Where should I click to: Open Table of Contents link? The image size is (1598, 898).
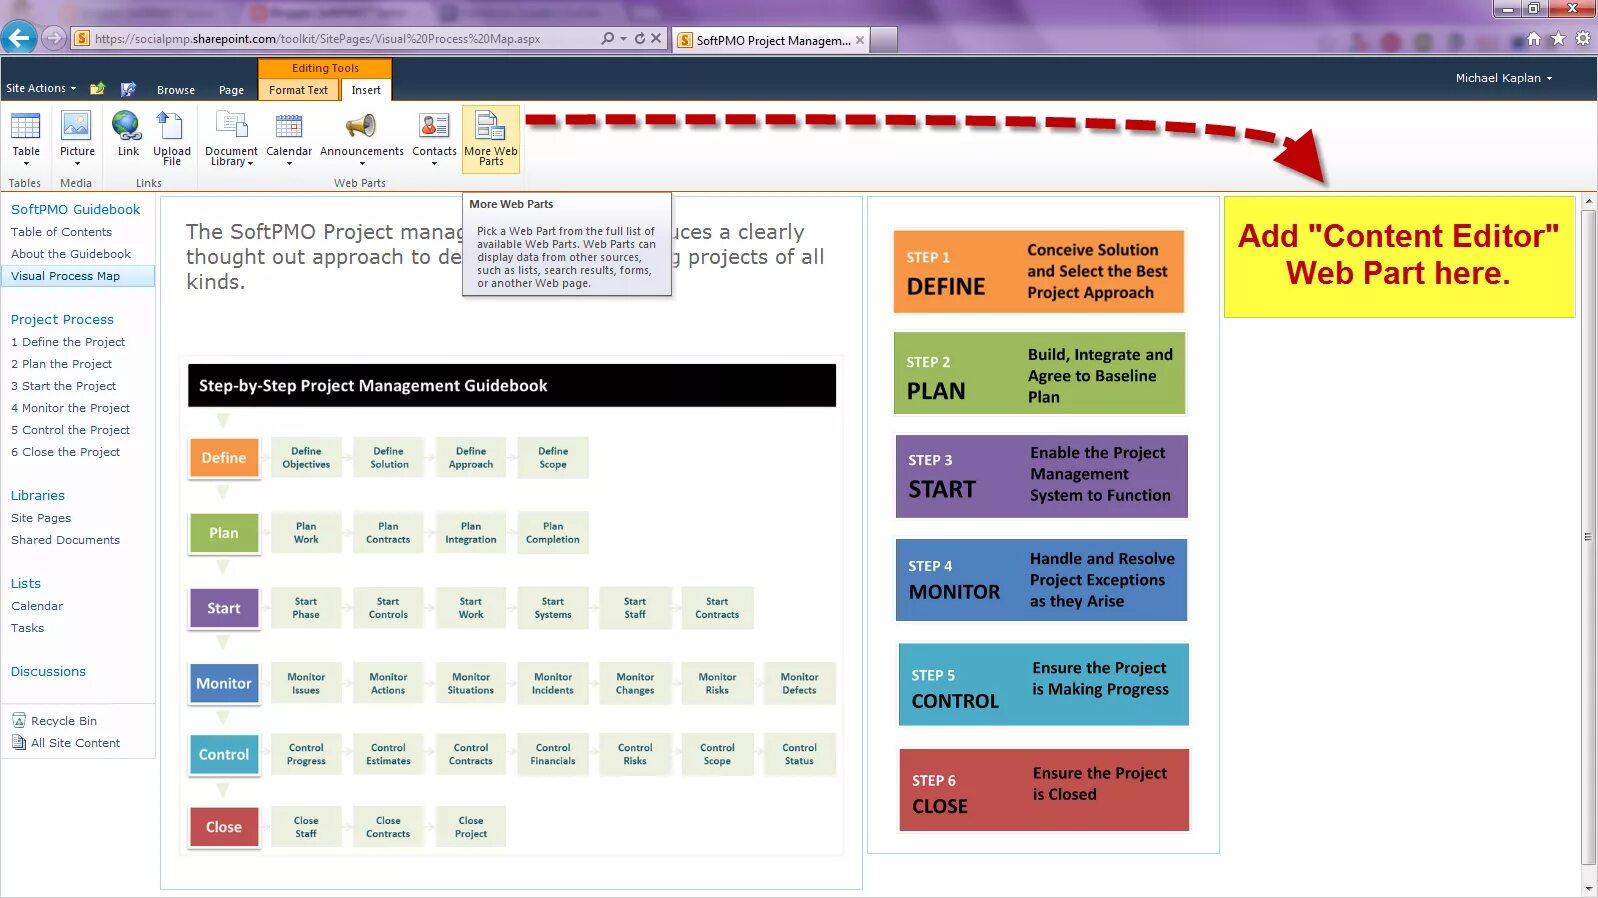pyautogui.click(x=61, y=232)
